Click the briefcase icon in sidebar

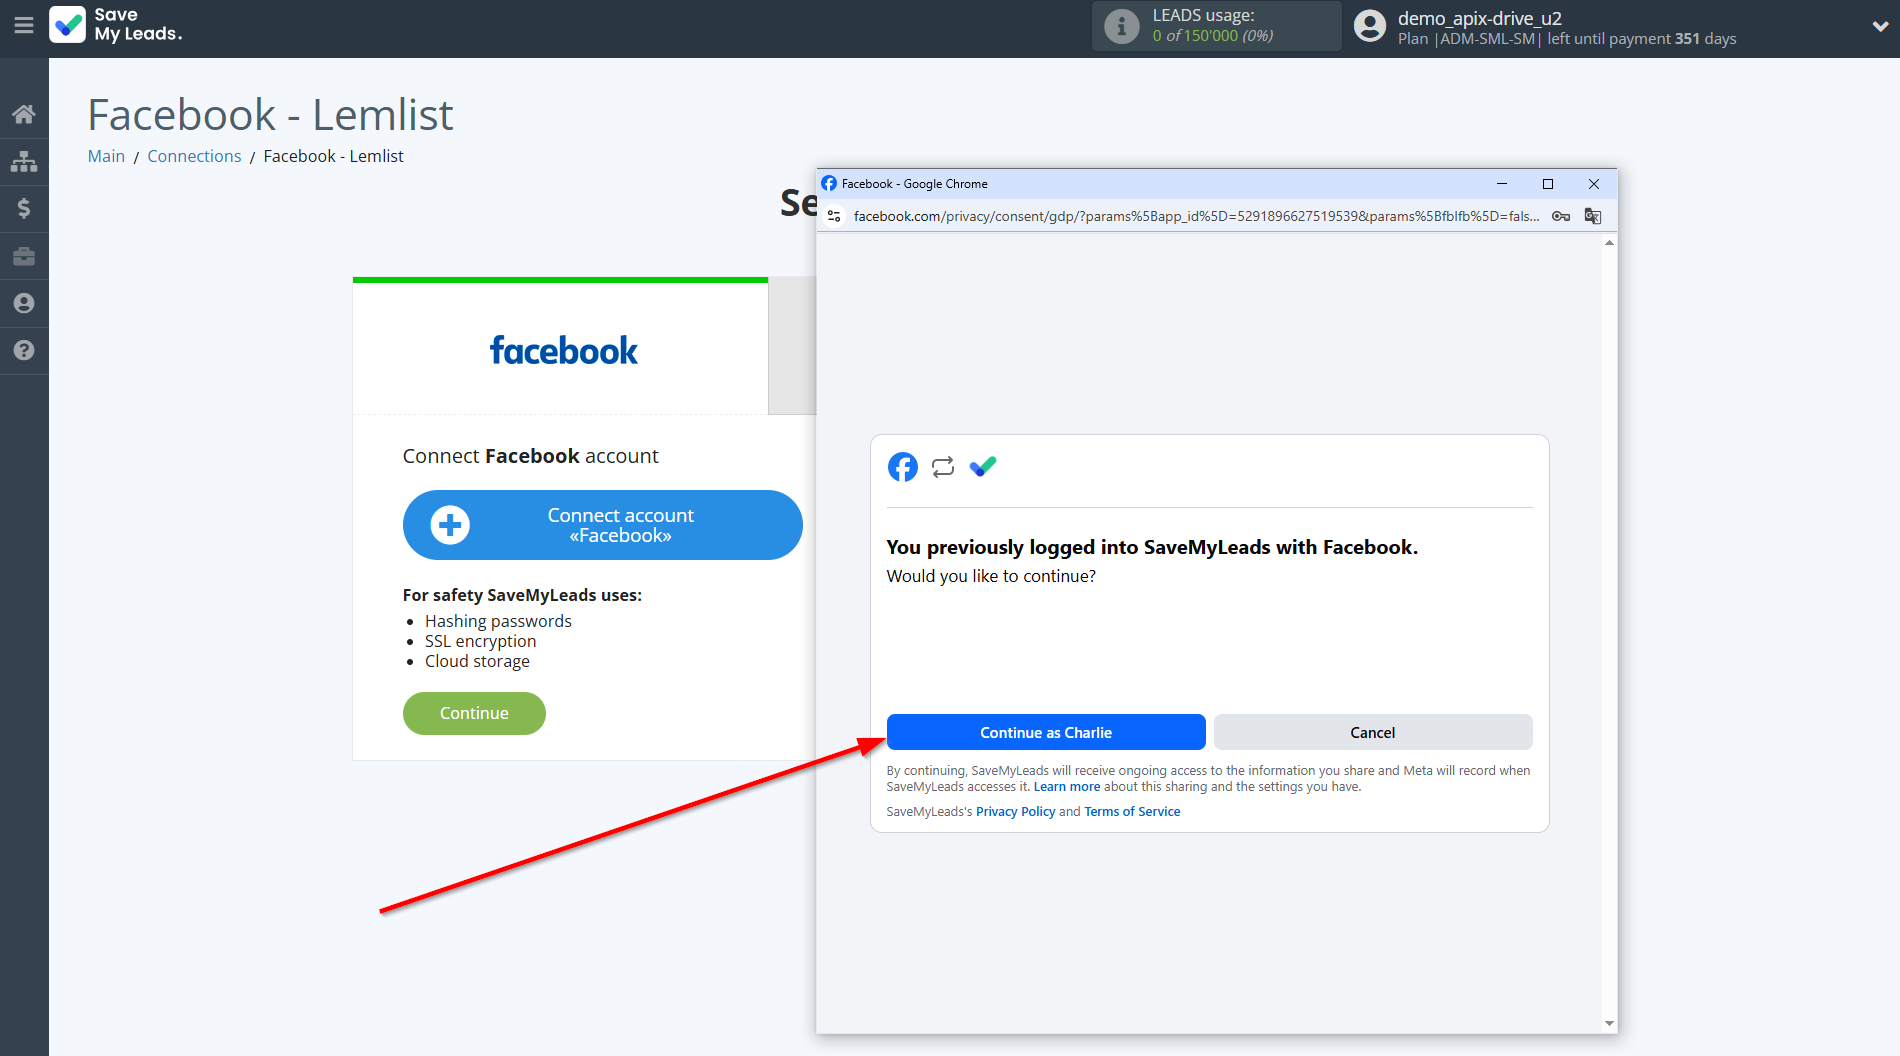click(24, 256)
